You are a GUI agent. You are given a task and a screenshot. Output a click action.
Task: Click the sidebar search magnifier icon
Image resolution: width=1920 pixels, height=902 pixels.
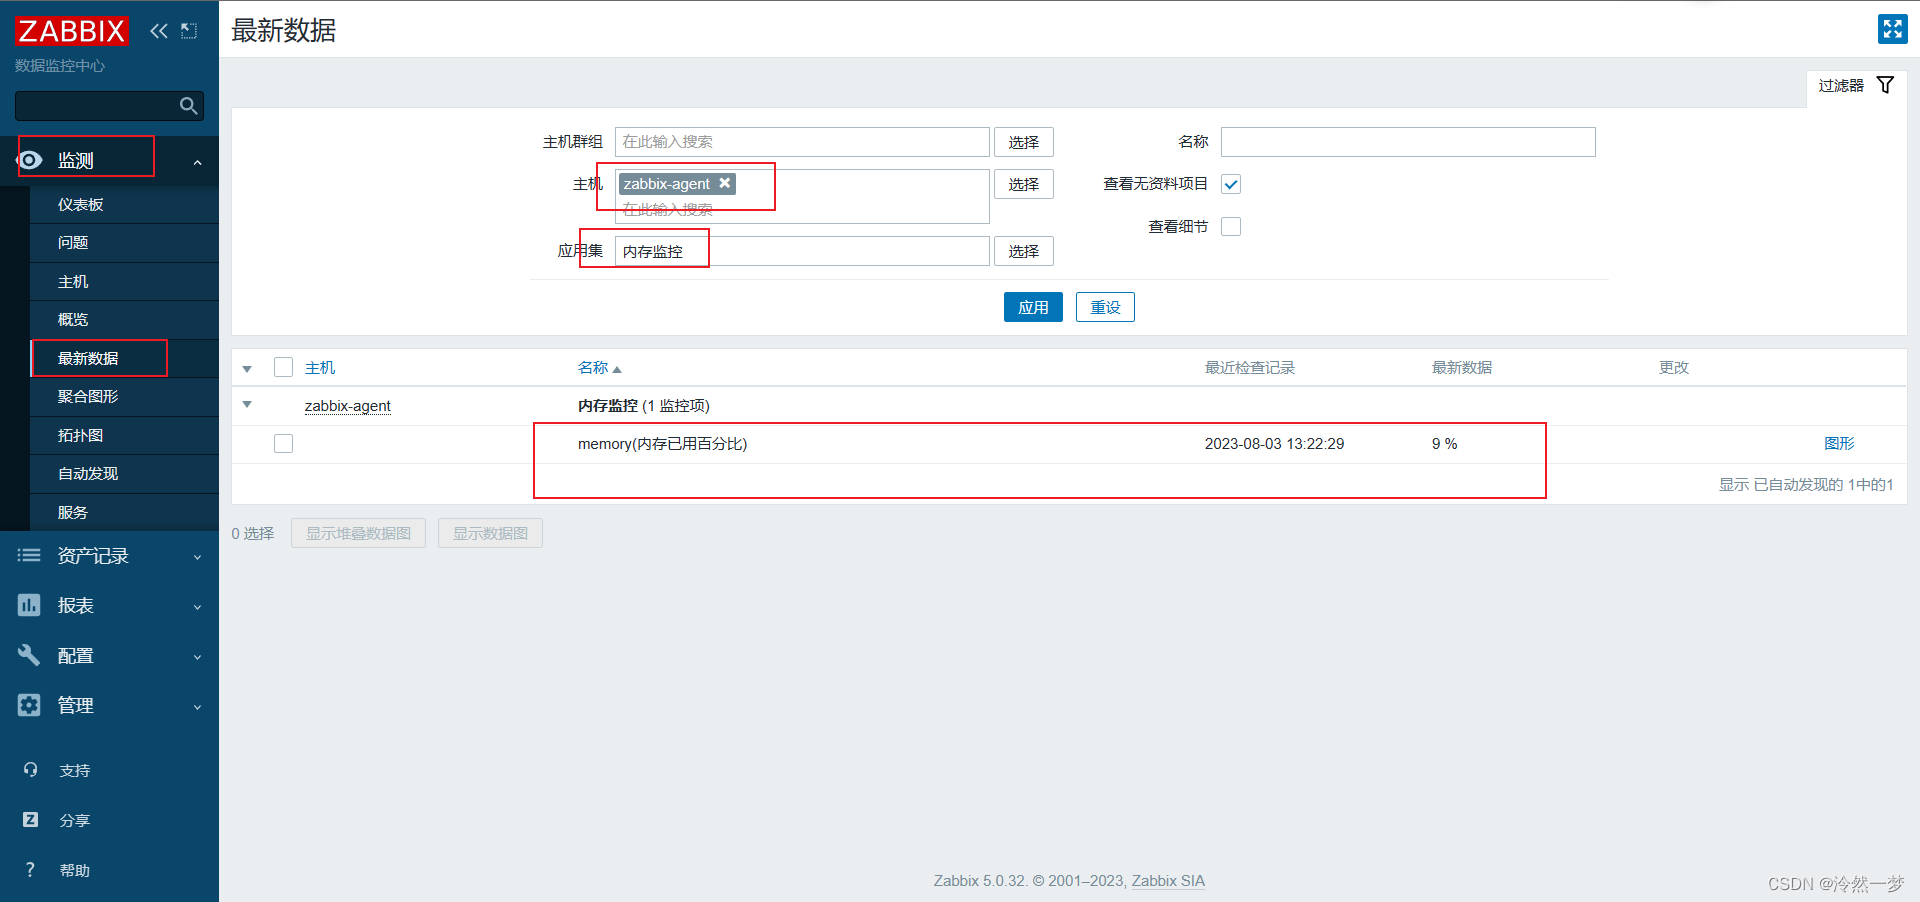click(188, 106)
